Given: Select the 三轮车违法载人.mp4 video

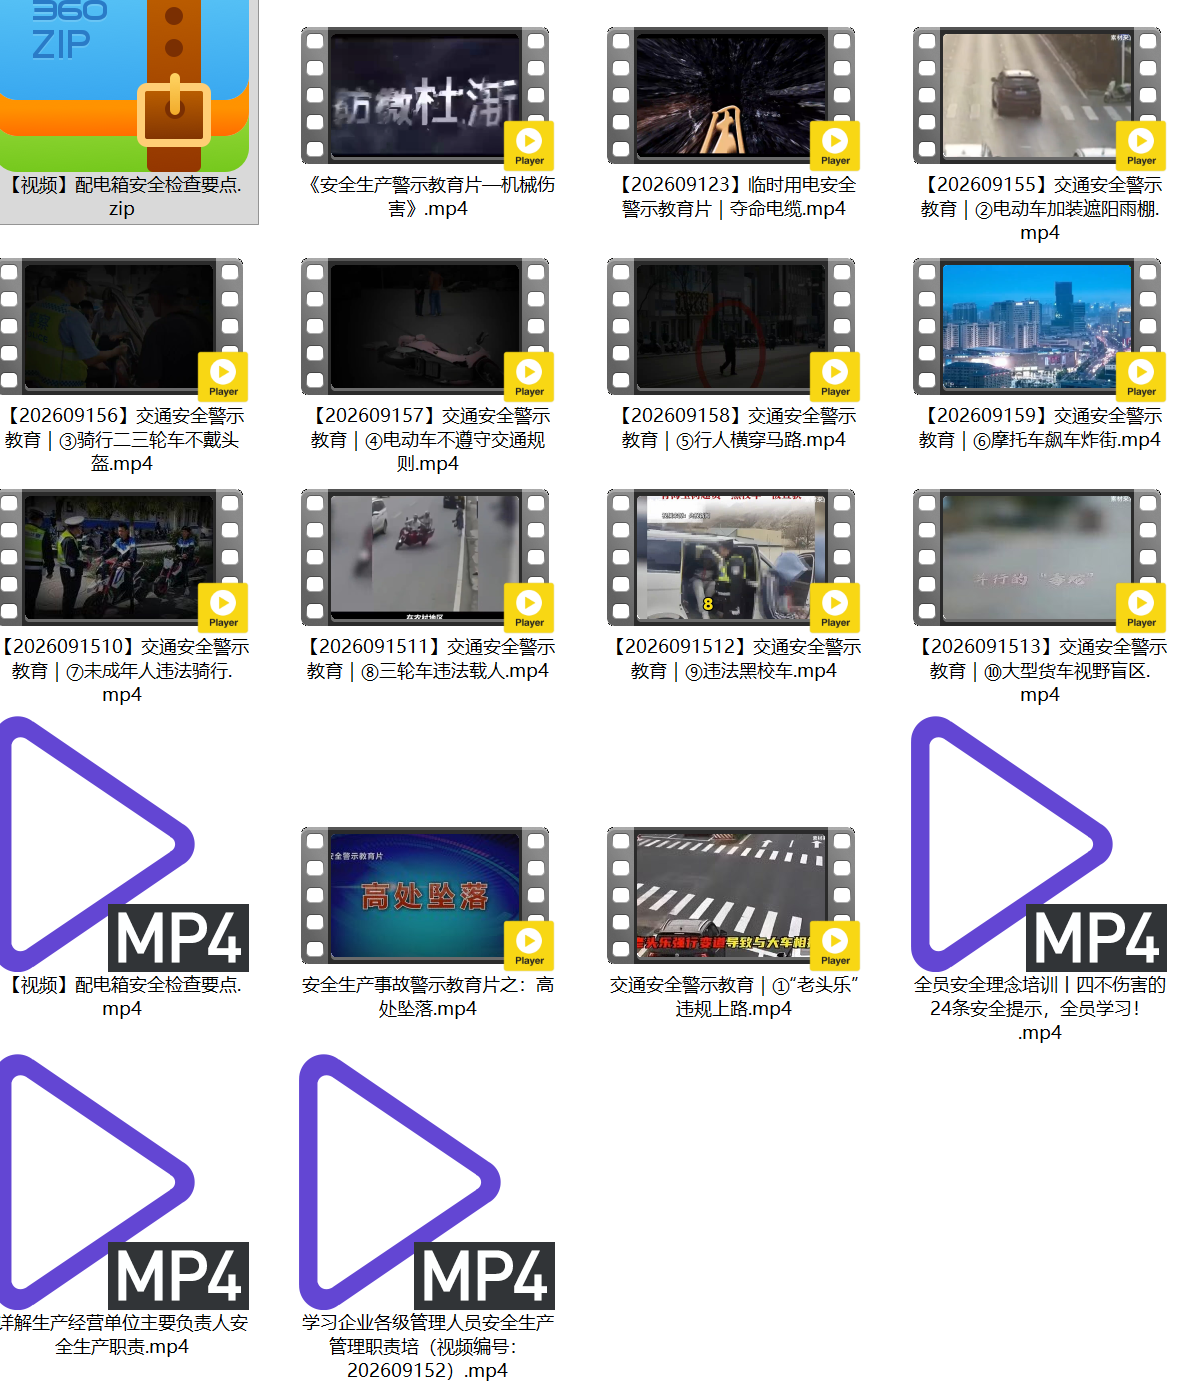Looking at the screenshot, I should (x=425, y=558).
